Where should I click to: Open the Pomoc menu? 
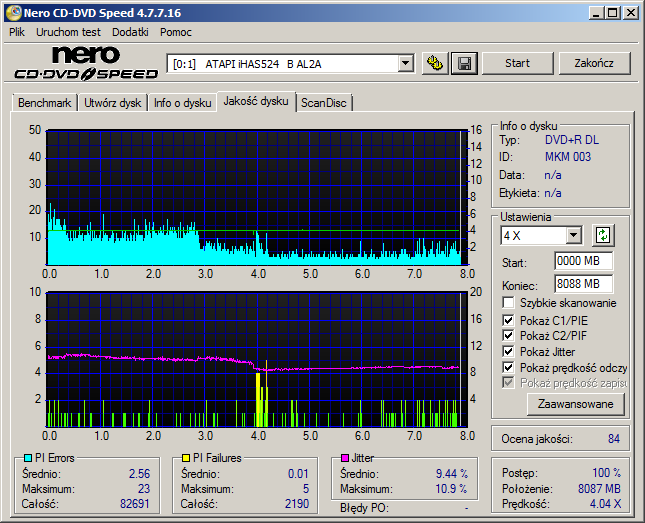click(176, 32)
